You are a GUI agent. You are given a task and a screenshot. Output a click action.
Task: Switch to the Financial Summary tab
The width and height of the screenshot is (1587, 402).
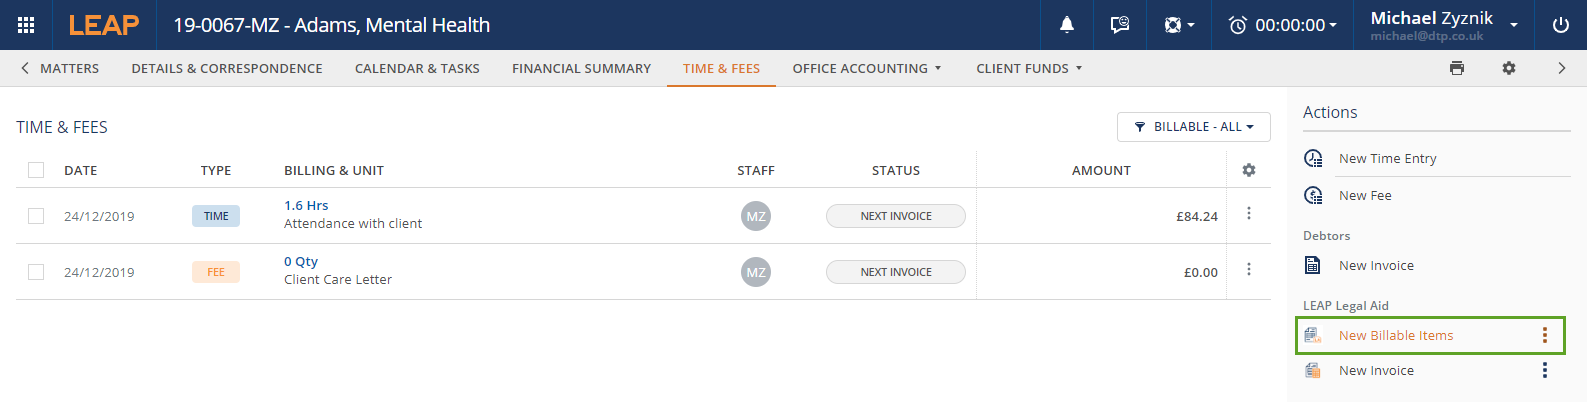(581, 68)
